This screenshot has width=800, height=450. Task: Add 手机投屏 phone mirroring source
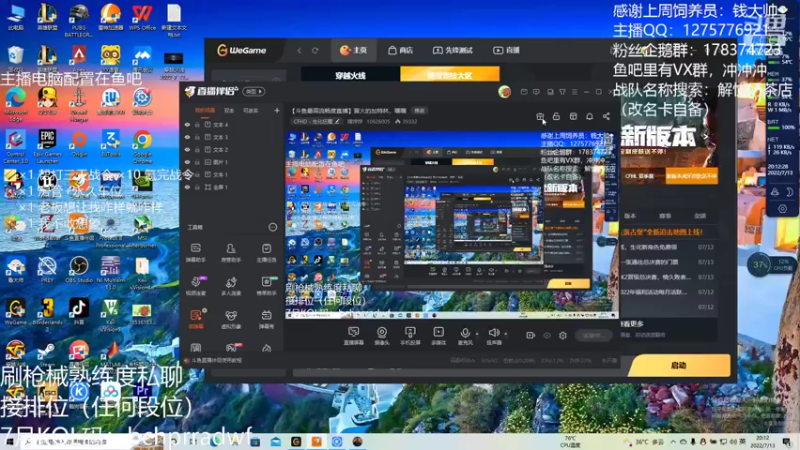(x=410, y=336)
